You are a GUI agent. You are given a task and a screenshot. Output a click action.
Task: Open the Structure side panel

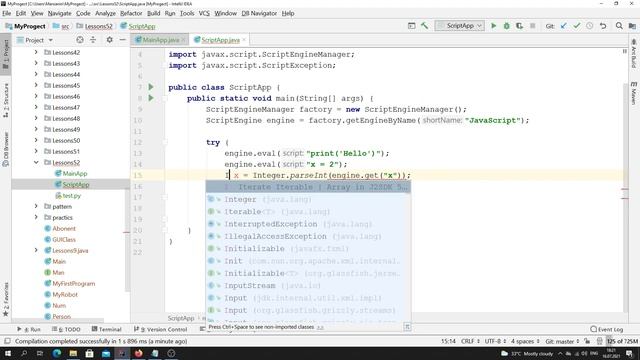pos(6,100)
